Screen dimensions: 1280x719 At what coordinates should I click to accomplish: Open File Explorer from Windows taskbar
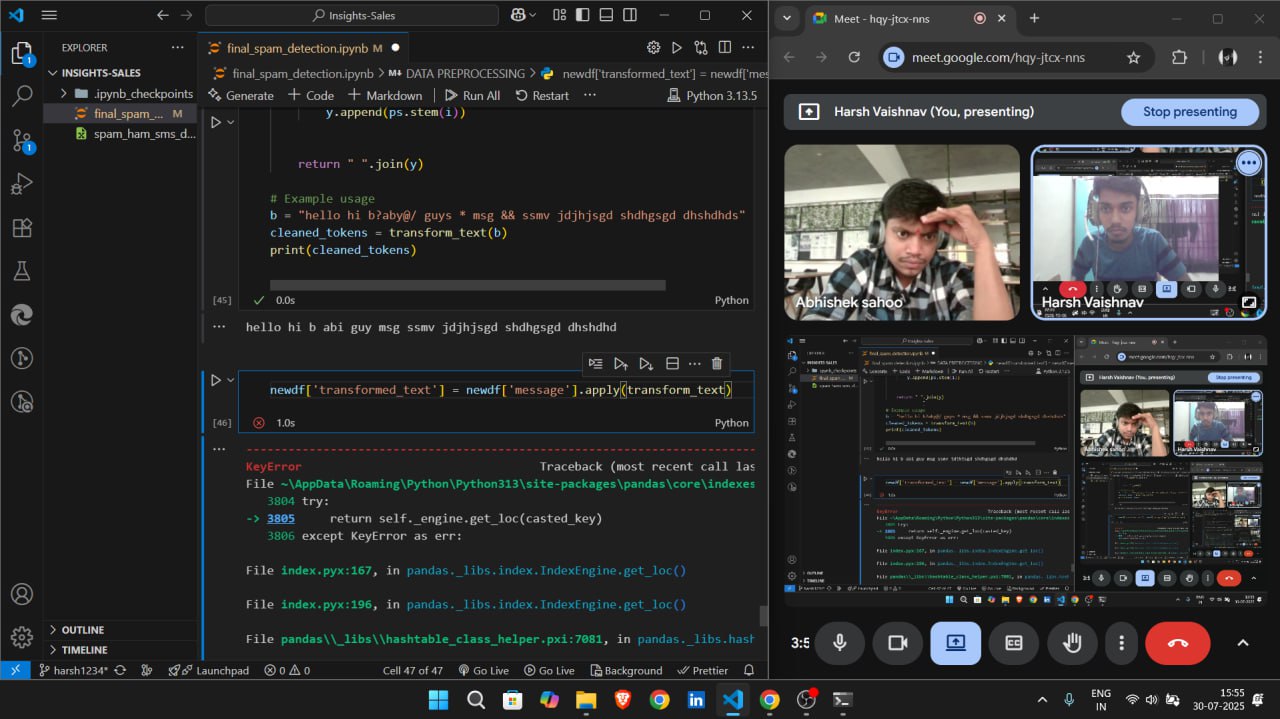pos(586,700)
